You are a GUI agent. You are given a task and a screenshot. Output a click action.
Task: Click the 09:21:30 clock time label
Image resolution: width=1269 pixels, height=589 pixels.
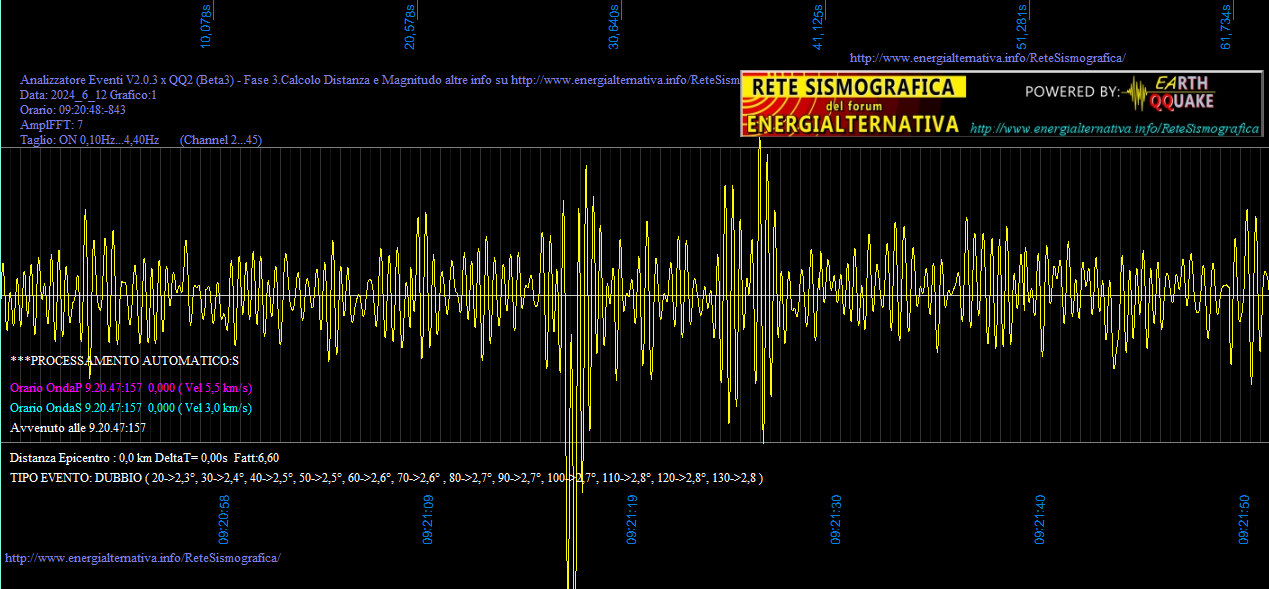(x=836, y=520)
